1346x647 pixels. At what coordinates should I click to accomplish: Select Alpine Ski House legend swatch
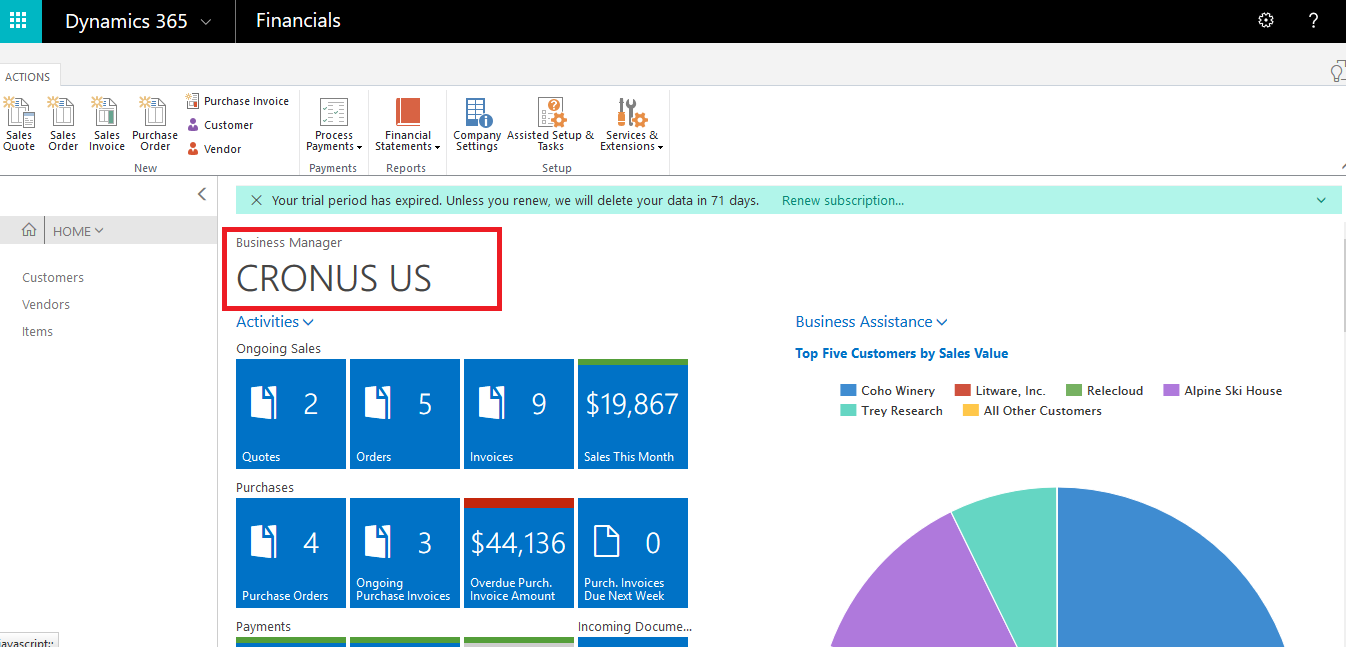click(1171, 391)
